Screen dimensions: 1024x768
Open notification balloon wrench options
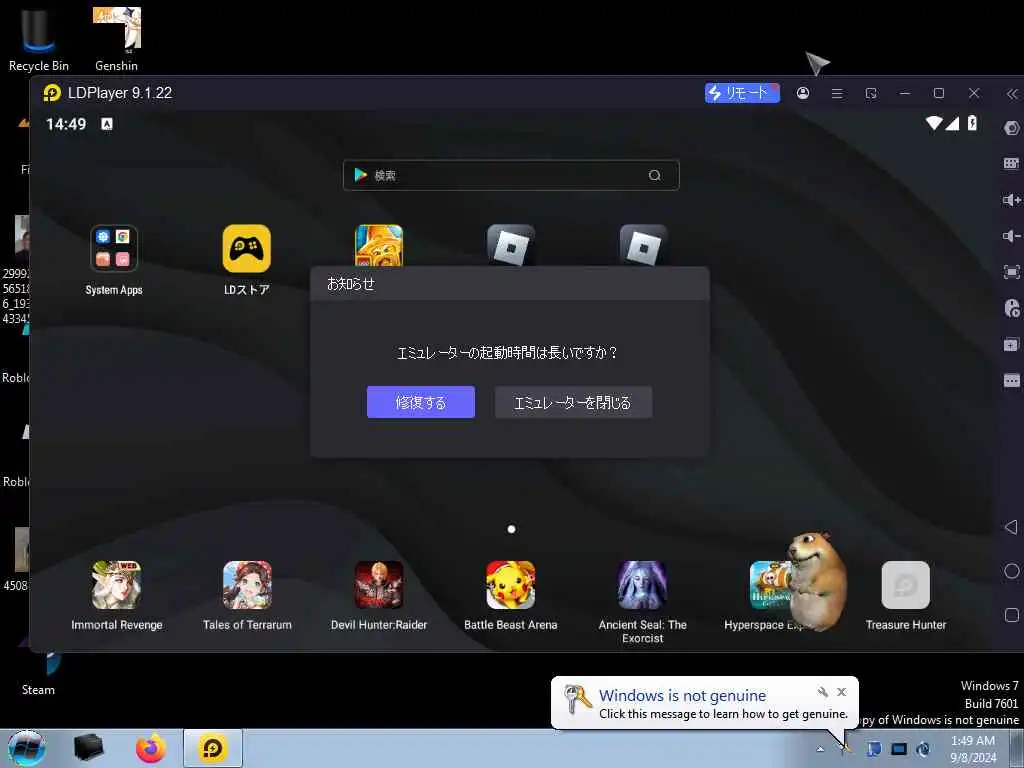tap(823, 692)
